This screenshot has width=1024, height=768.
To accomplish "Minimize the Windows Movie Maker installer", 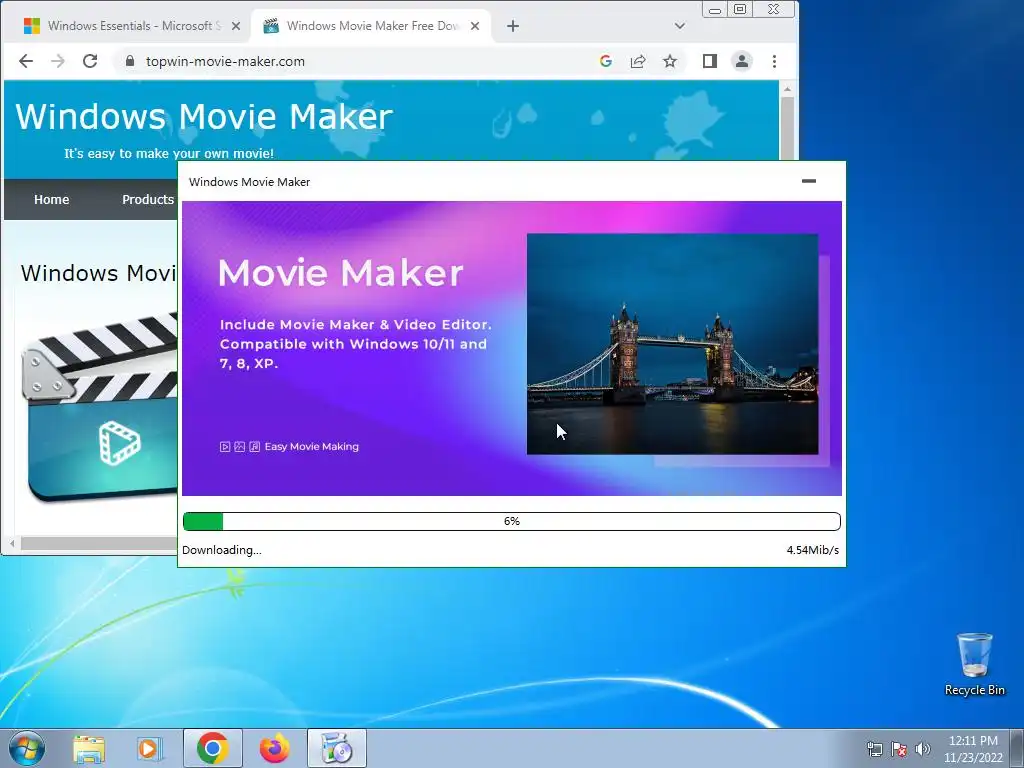I will point(809,181).
